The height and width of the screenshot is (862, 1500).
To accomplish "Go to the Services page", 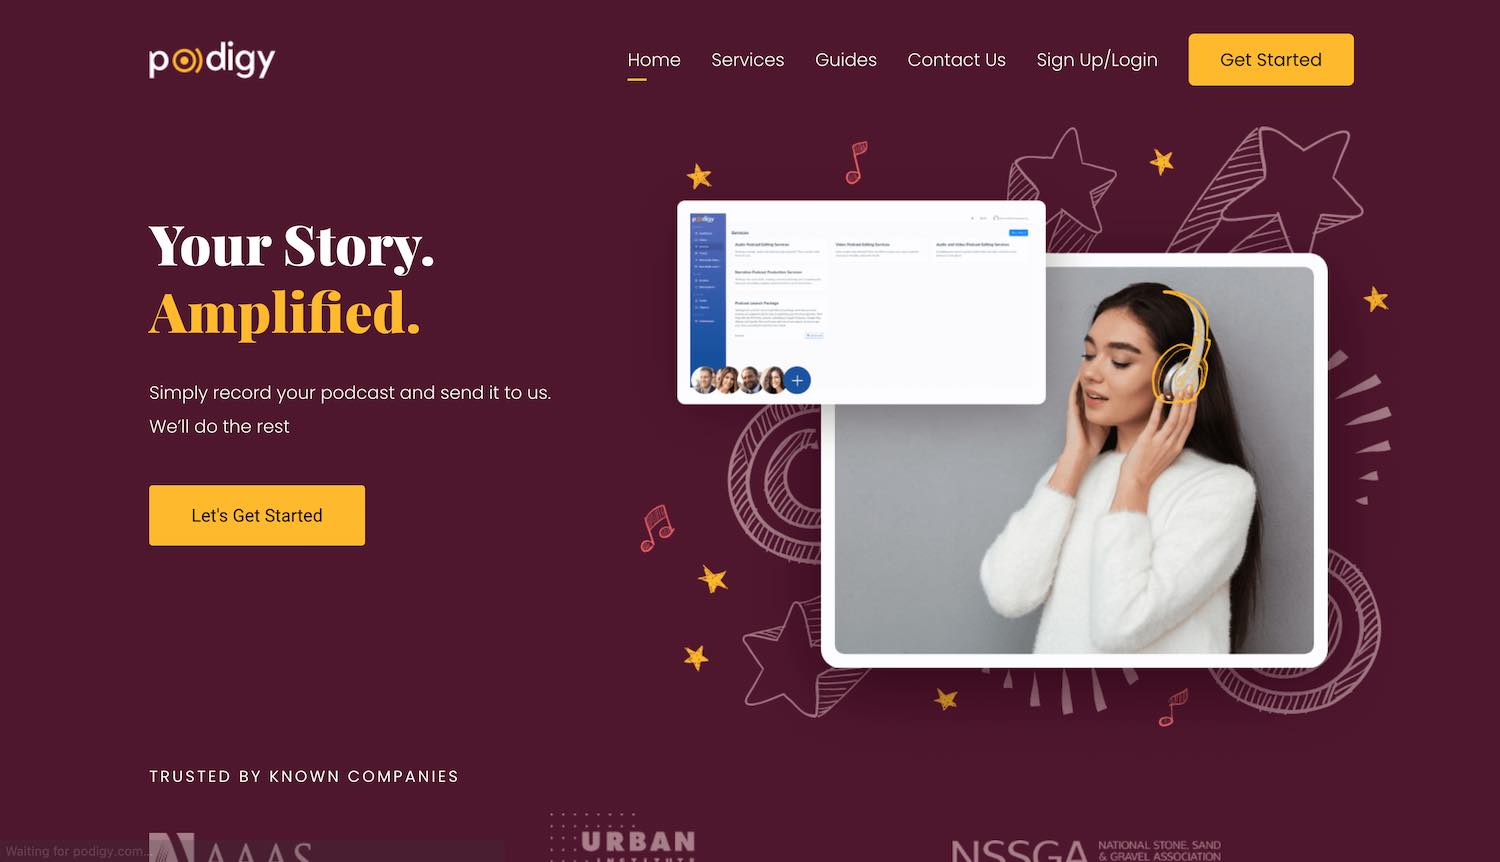I will [x=747, y=60].
